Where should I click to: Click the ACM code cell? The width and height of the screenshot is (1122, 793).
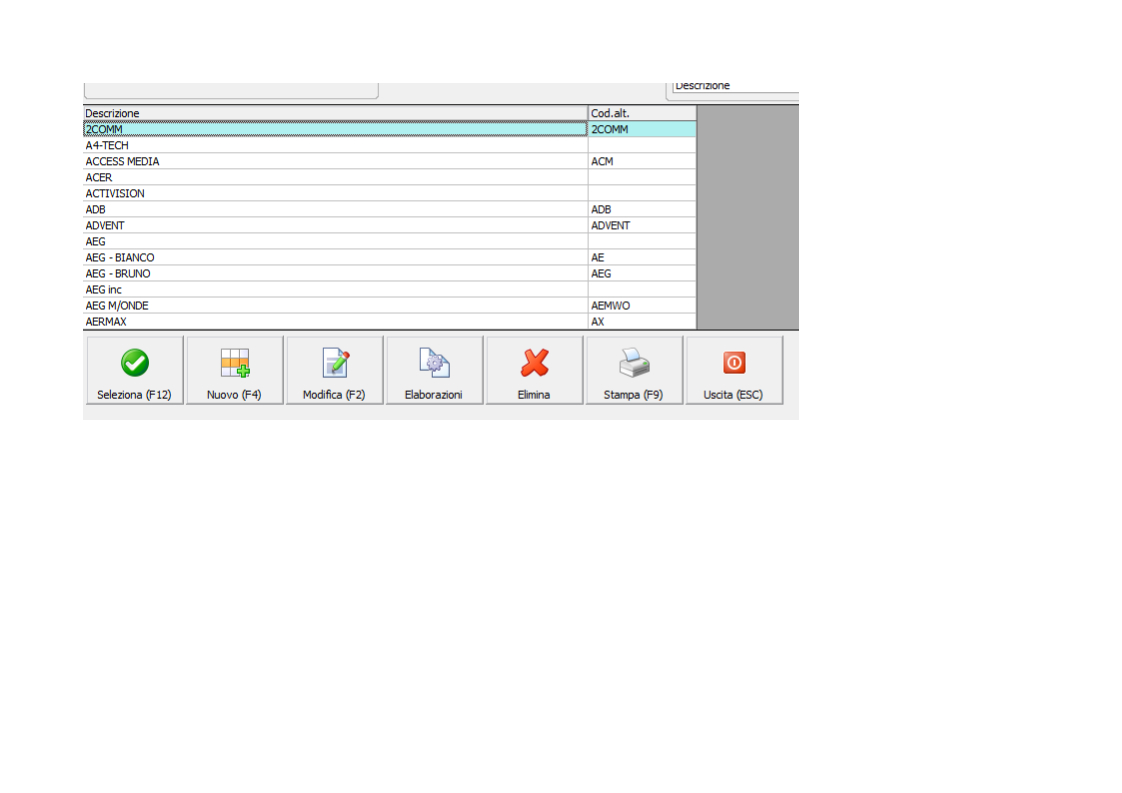pyautogui.click(x=642, y=161)
